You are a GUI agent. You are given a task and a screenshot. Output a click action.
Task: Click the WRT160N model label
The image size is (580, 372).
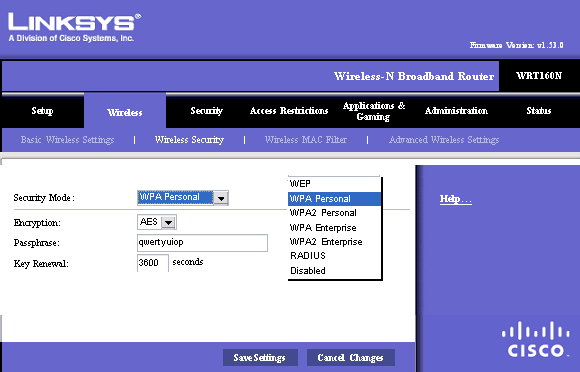pyautogui.click(x=539, y=76)
